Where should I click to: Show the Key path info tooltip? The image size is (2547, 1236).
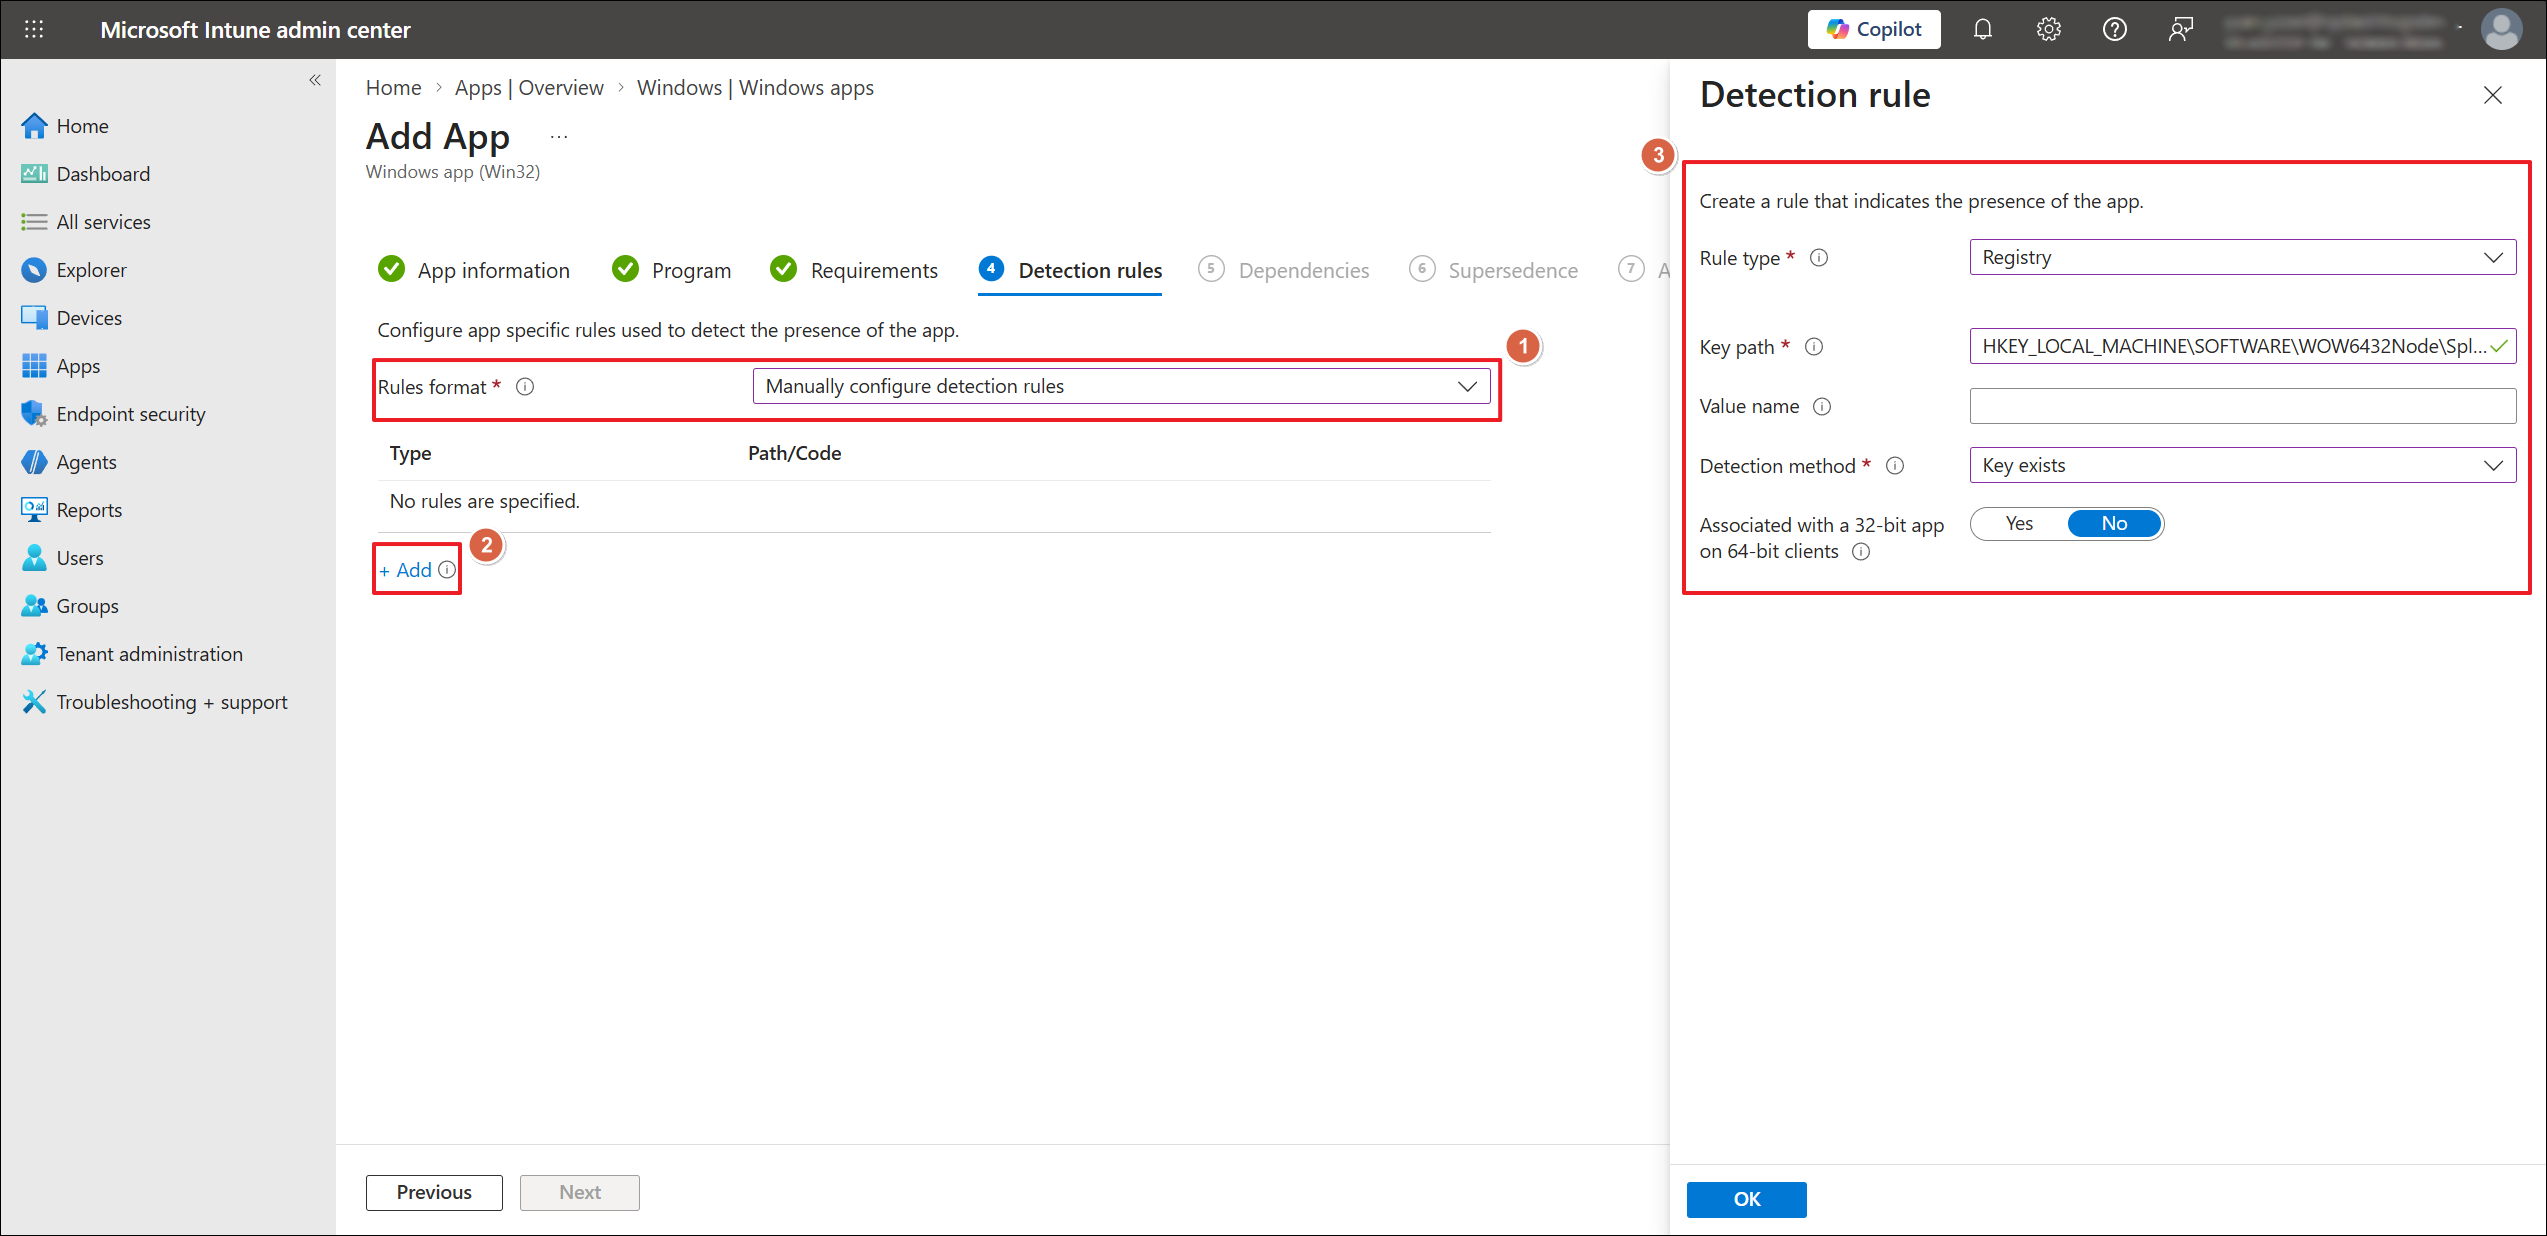coord(1814,347)
